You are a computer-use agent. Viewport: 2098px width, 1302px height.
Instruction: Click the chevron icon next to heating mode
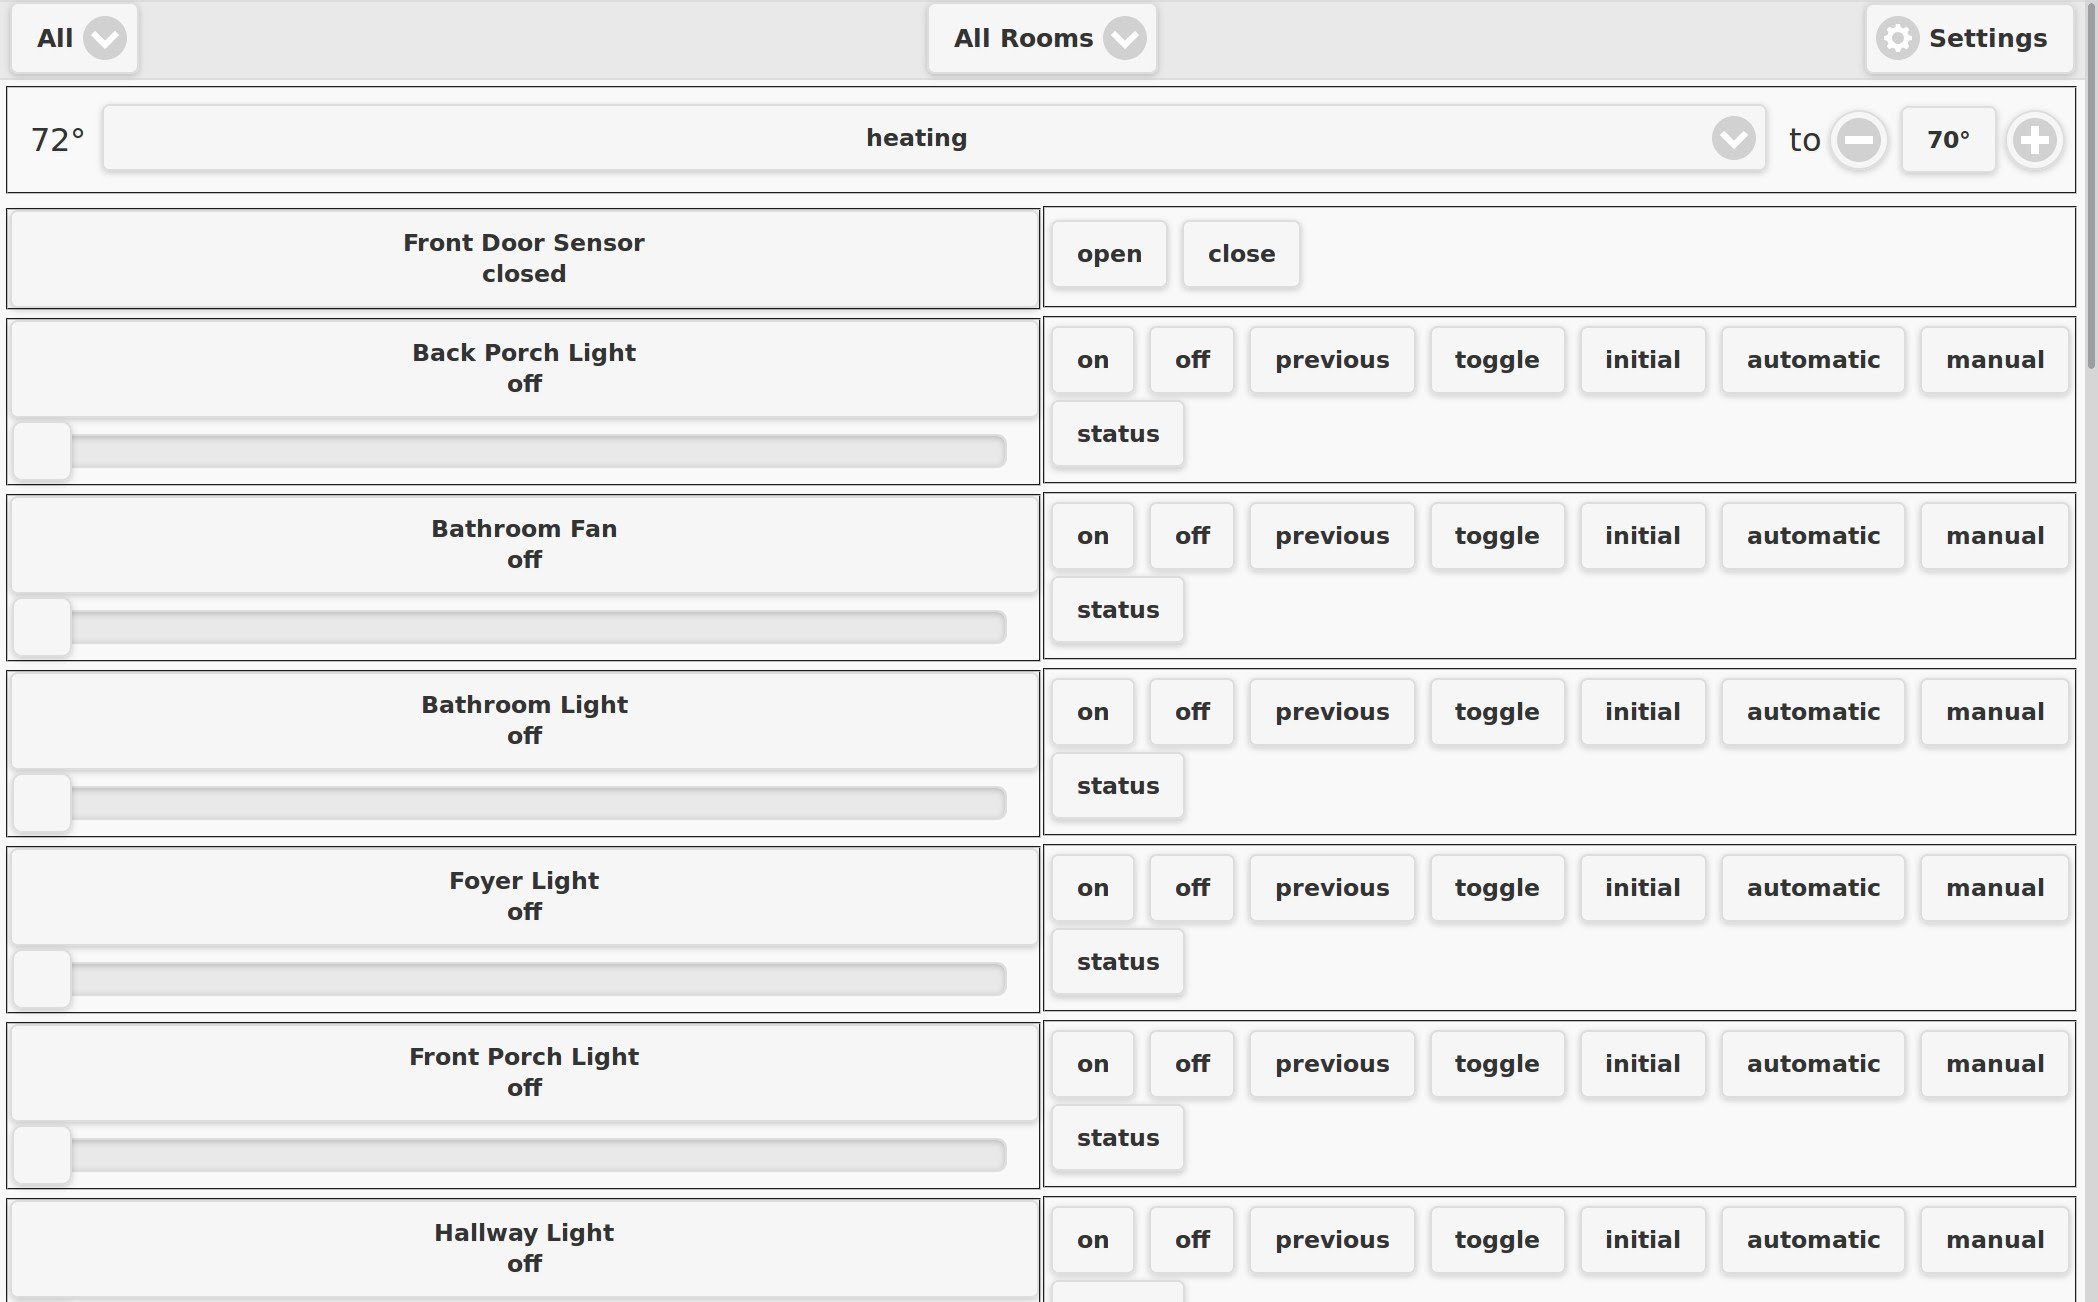point(1732,138)
